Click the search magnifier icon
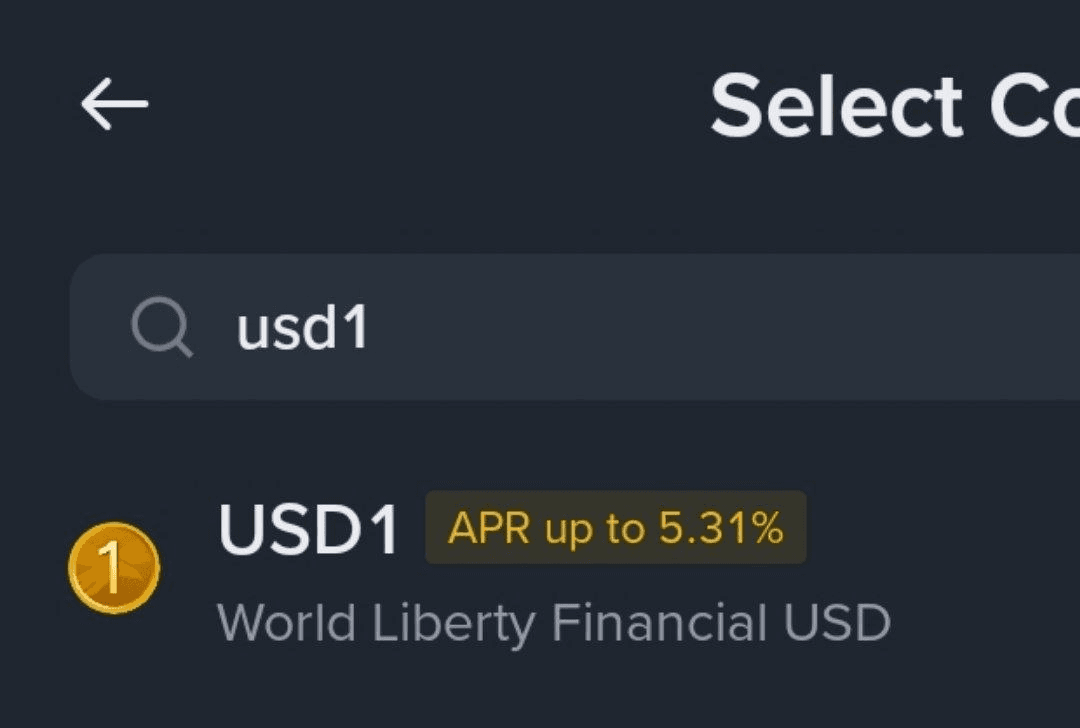 click(161, 328)
